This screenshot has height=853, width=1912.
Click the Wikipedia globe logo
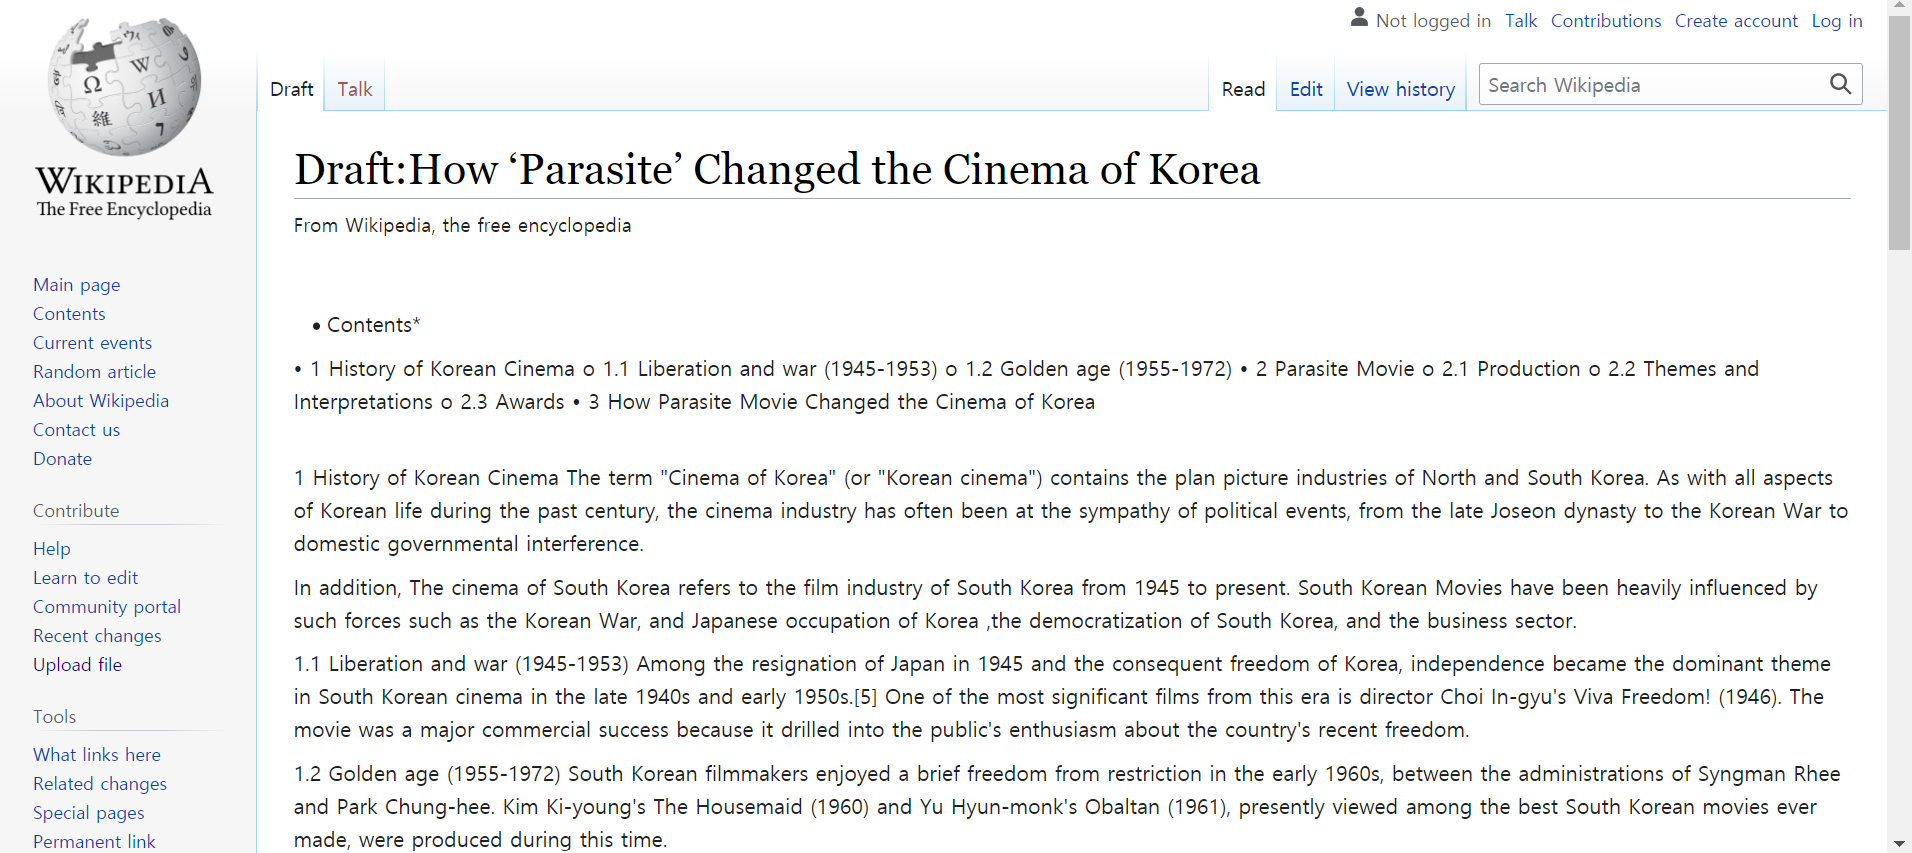(124, 86)
